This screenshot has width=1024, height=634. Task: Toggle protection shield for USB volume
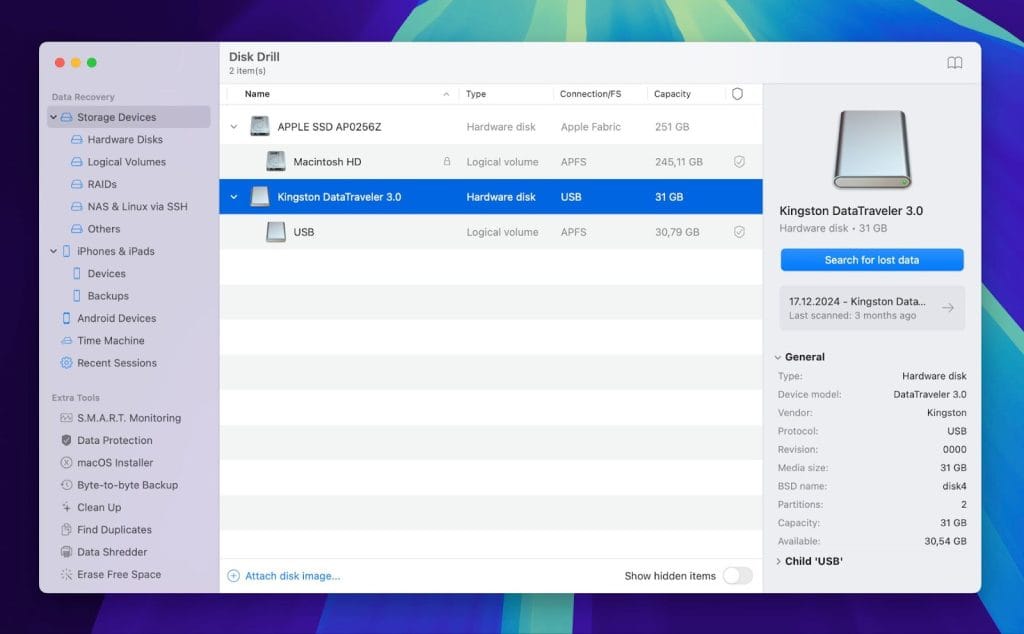tap(739, 232)
